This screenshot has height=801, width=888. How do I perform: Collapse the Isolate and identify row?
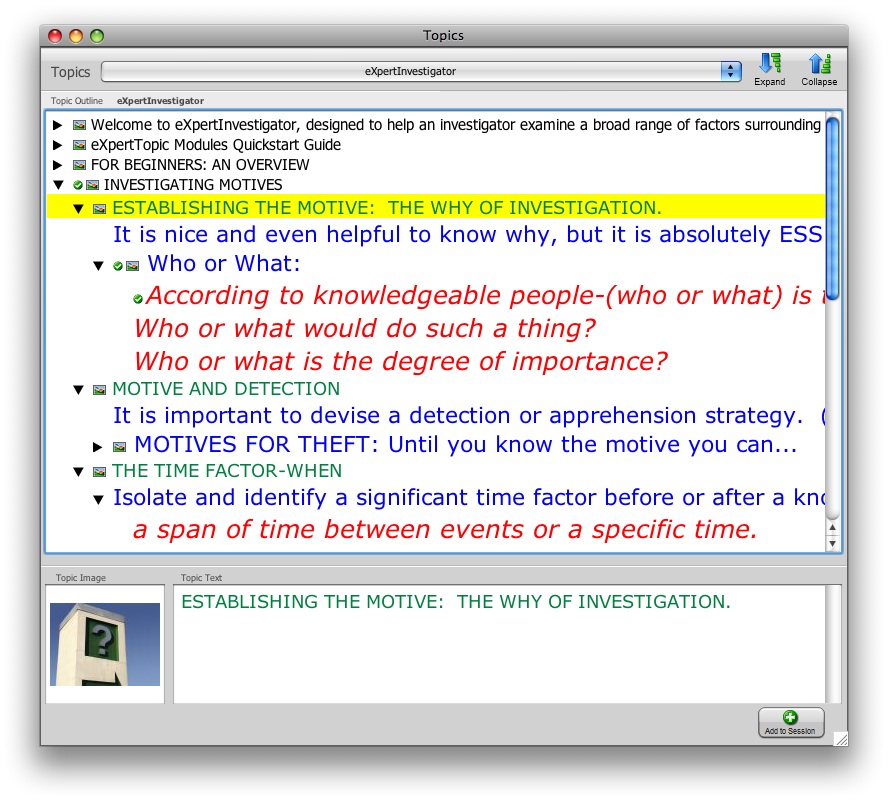[x=99, y=500]
